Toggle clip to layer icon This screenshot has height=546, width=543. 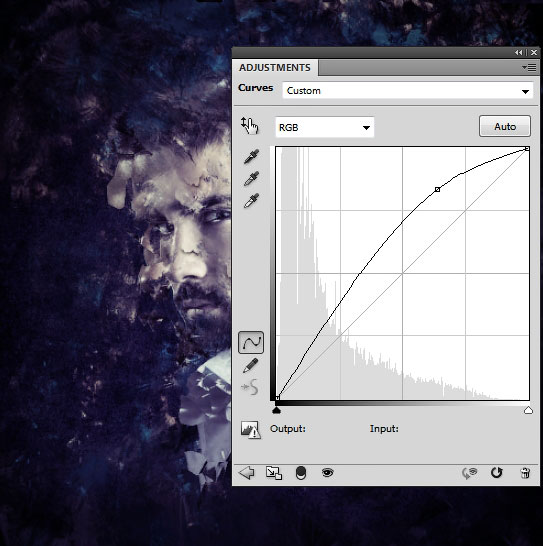tap(301, 473)
